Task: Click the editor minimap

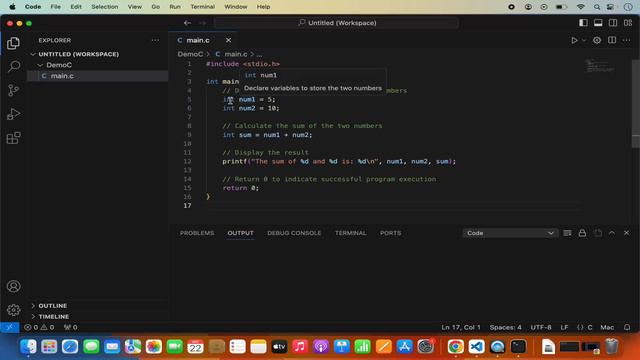Action: tap(600, 65)
